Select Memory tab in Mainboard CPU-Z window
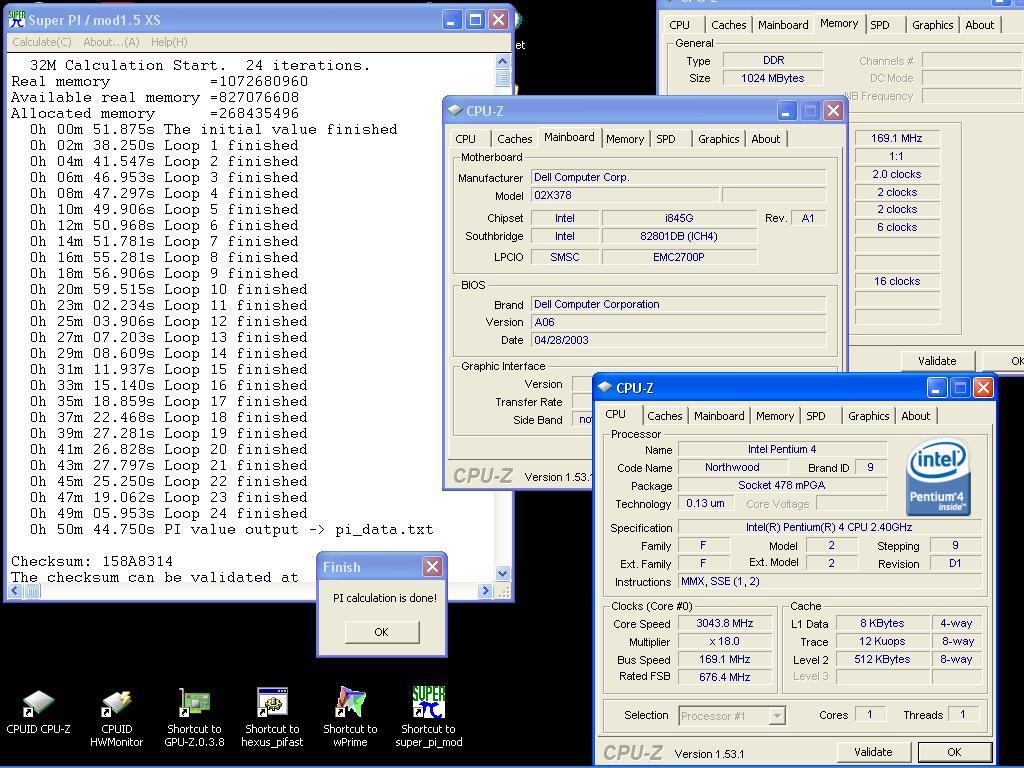Screen dimensions: 1024x768 point(624,139)
